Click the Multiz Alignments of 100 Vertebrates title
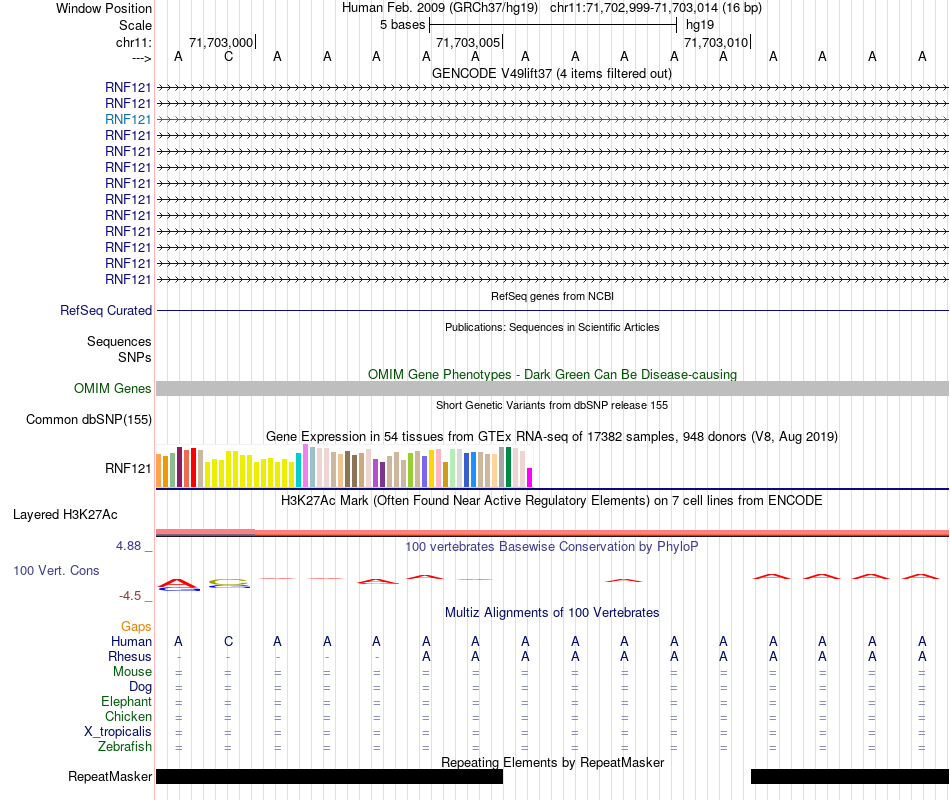The image size is (950, 800). [552, 613]
